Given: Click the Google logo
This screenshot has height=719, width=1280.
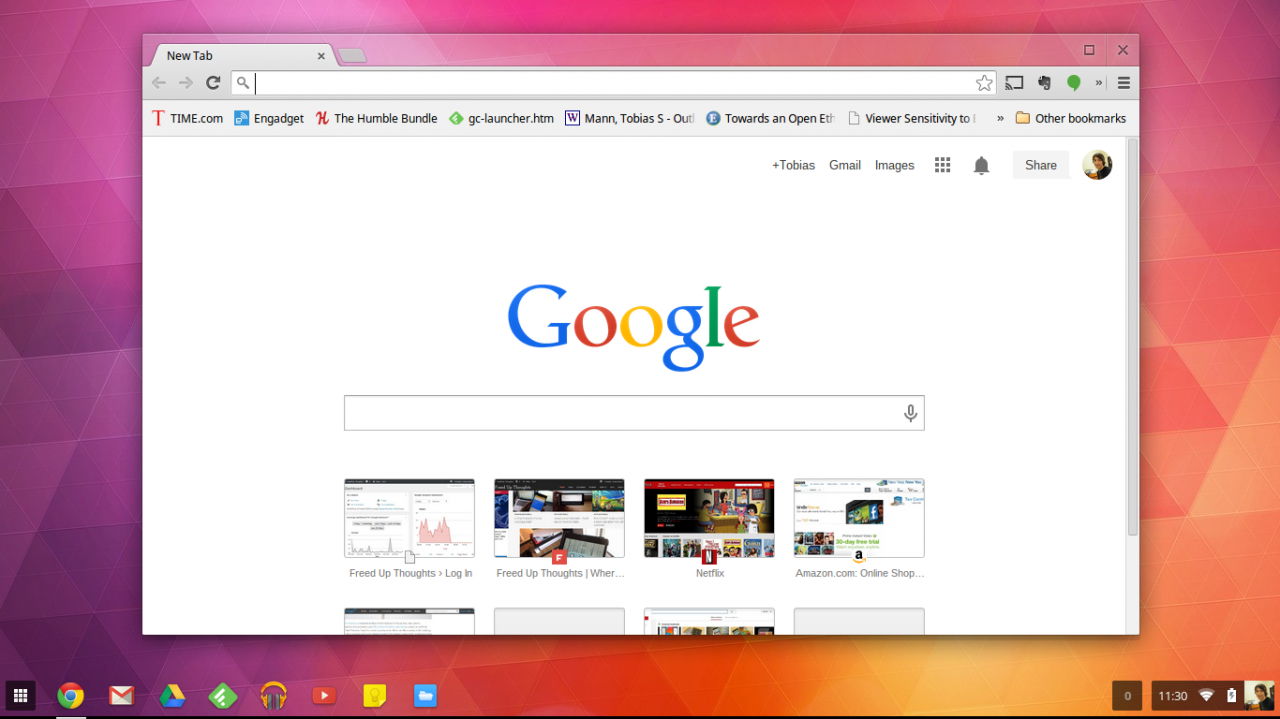Looking at the screenshot, I should [x=633, y=326].
